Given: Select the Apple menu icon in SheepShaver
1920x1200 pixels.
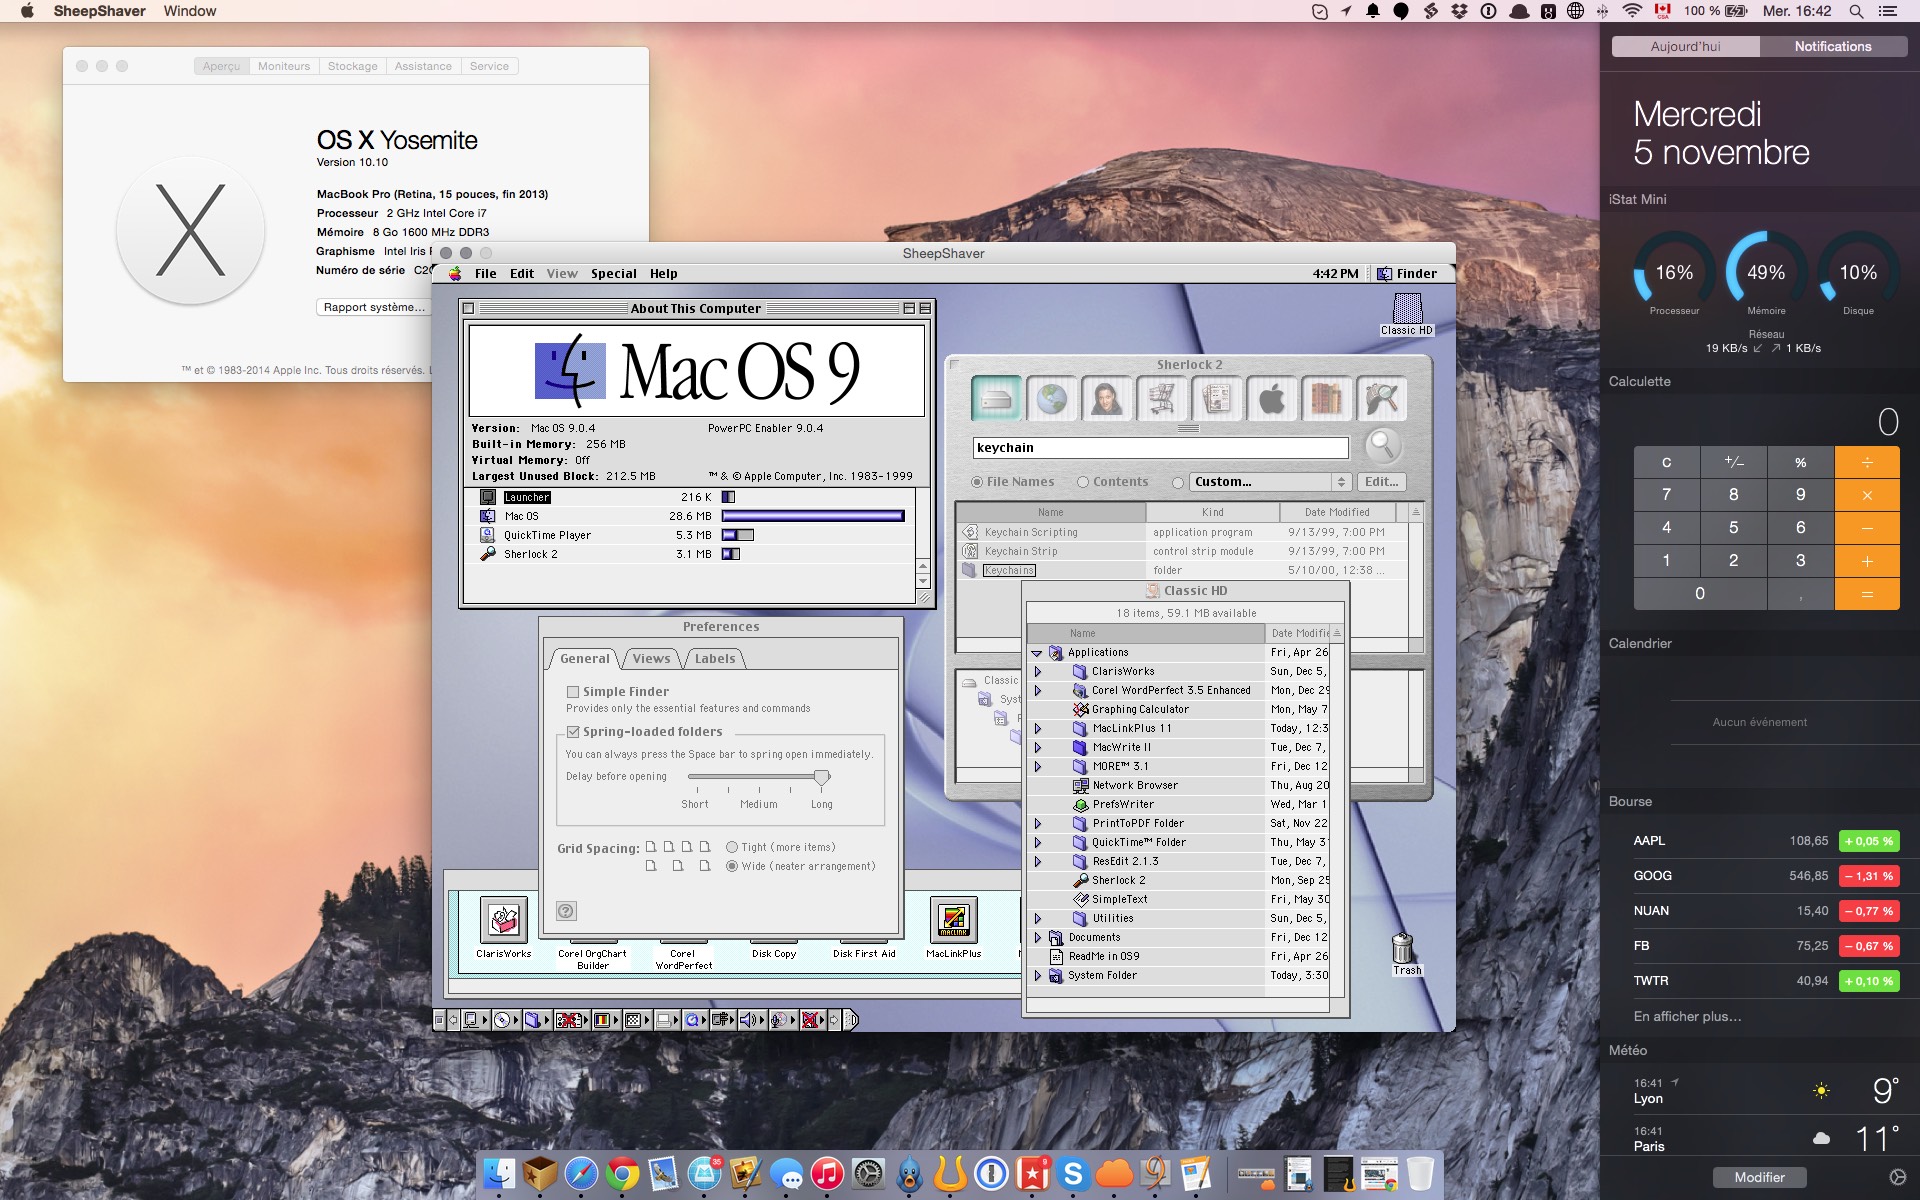Looking at the screenshot, I should (x=455, y=272).
